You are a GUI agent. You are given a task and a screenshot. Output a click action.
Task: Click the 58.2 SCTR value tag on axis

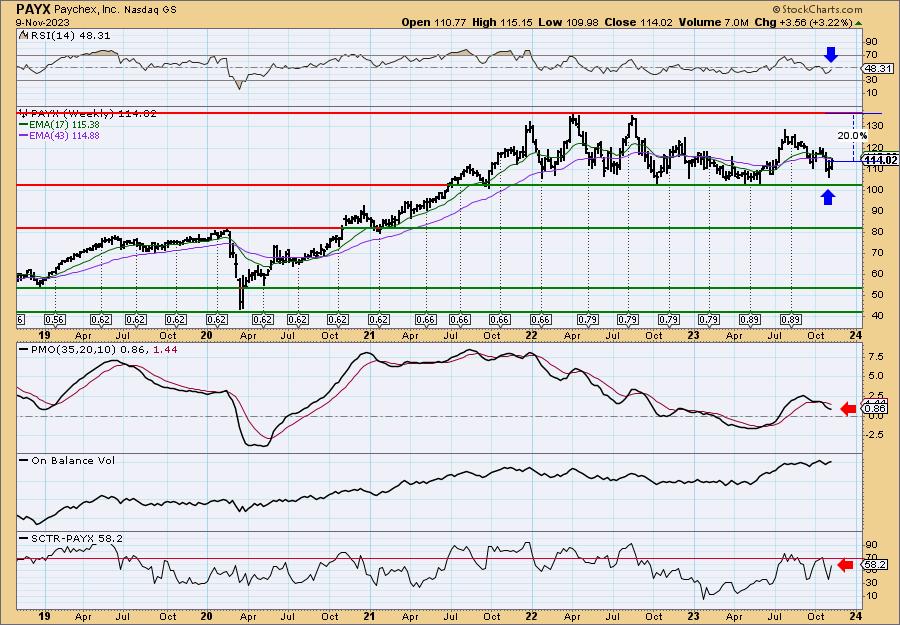[x=876, y=565]
